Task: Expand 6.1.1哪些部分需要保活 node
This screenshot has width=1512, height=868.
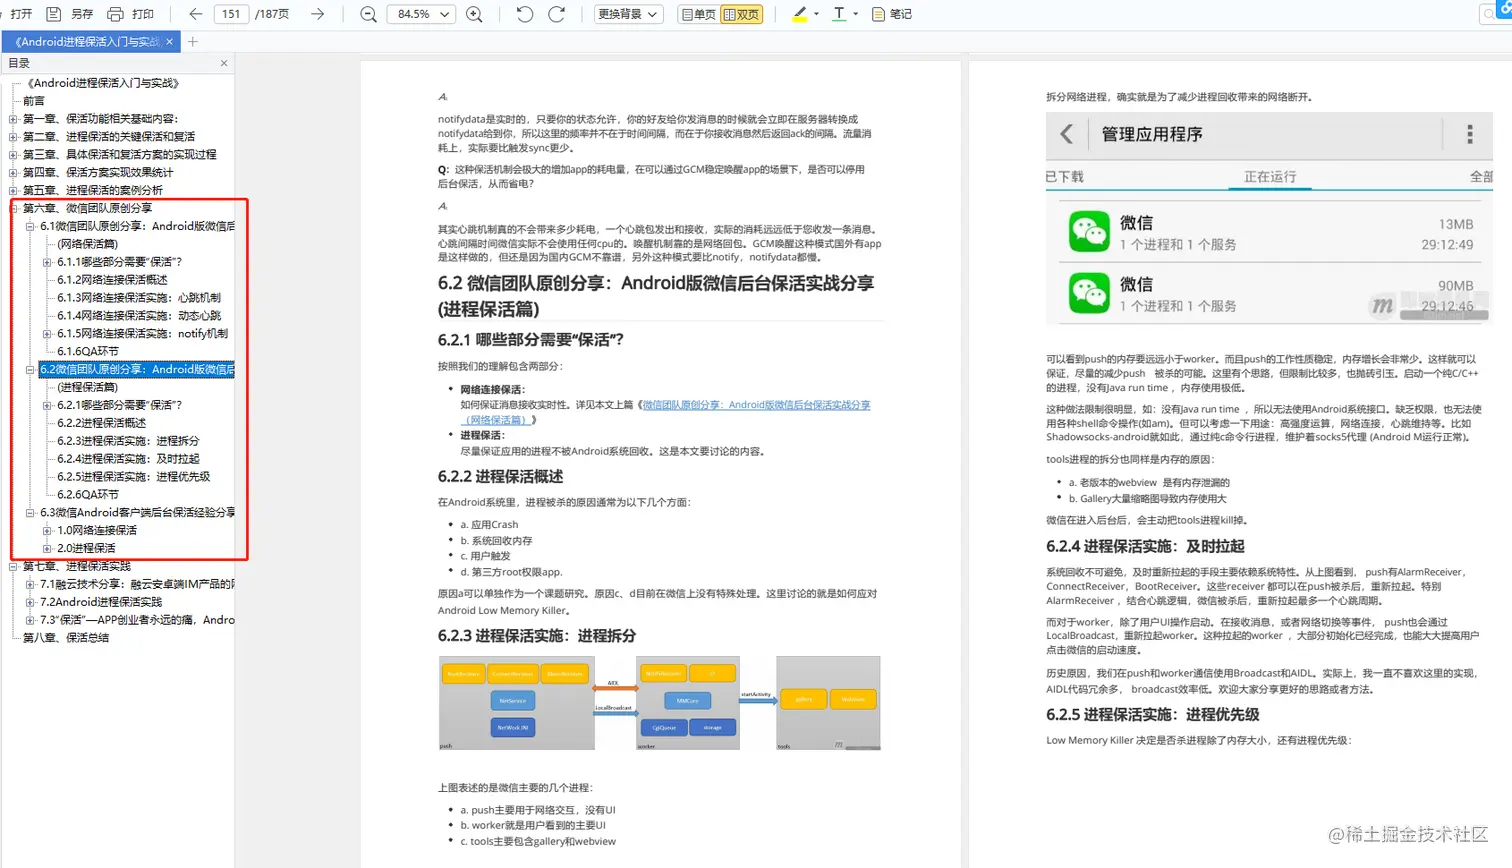Action: click(47, 262)
